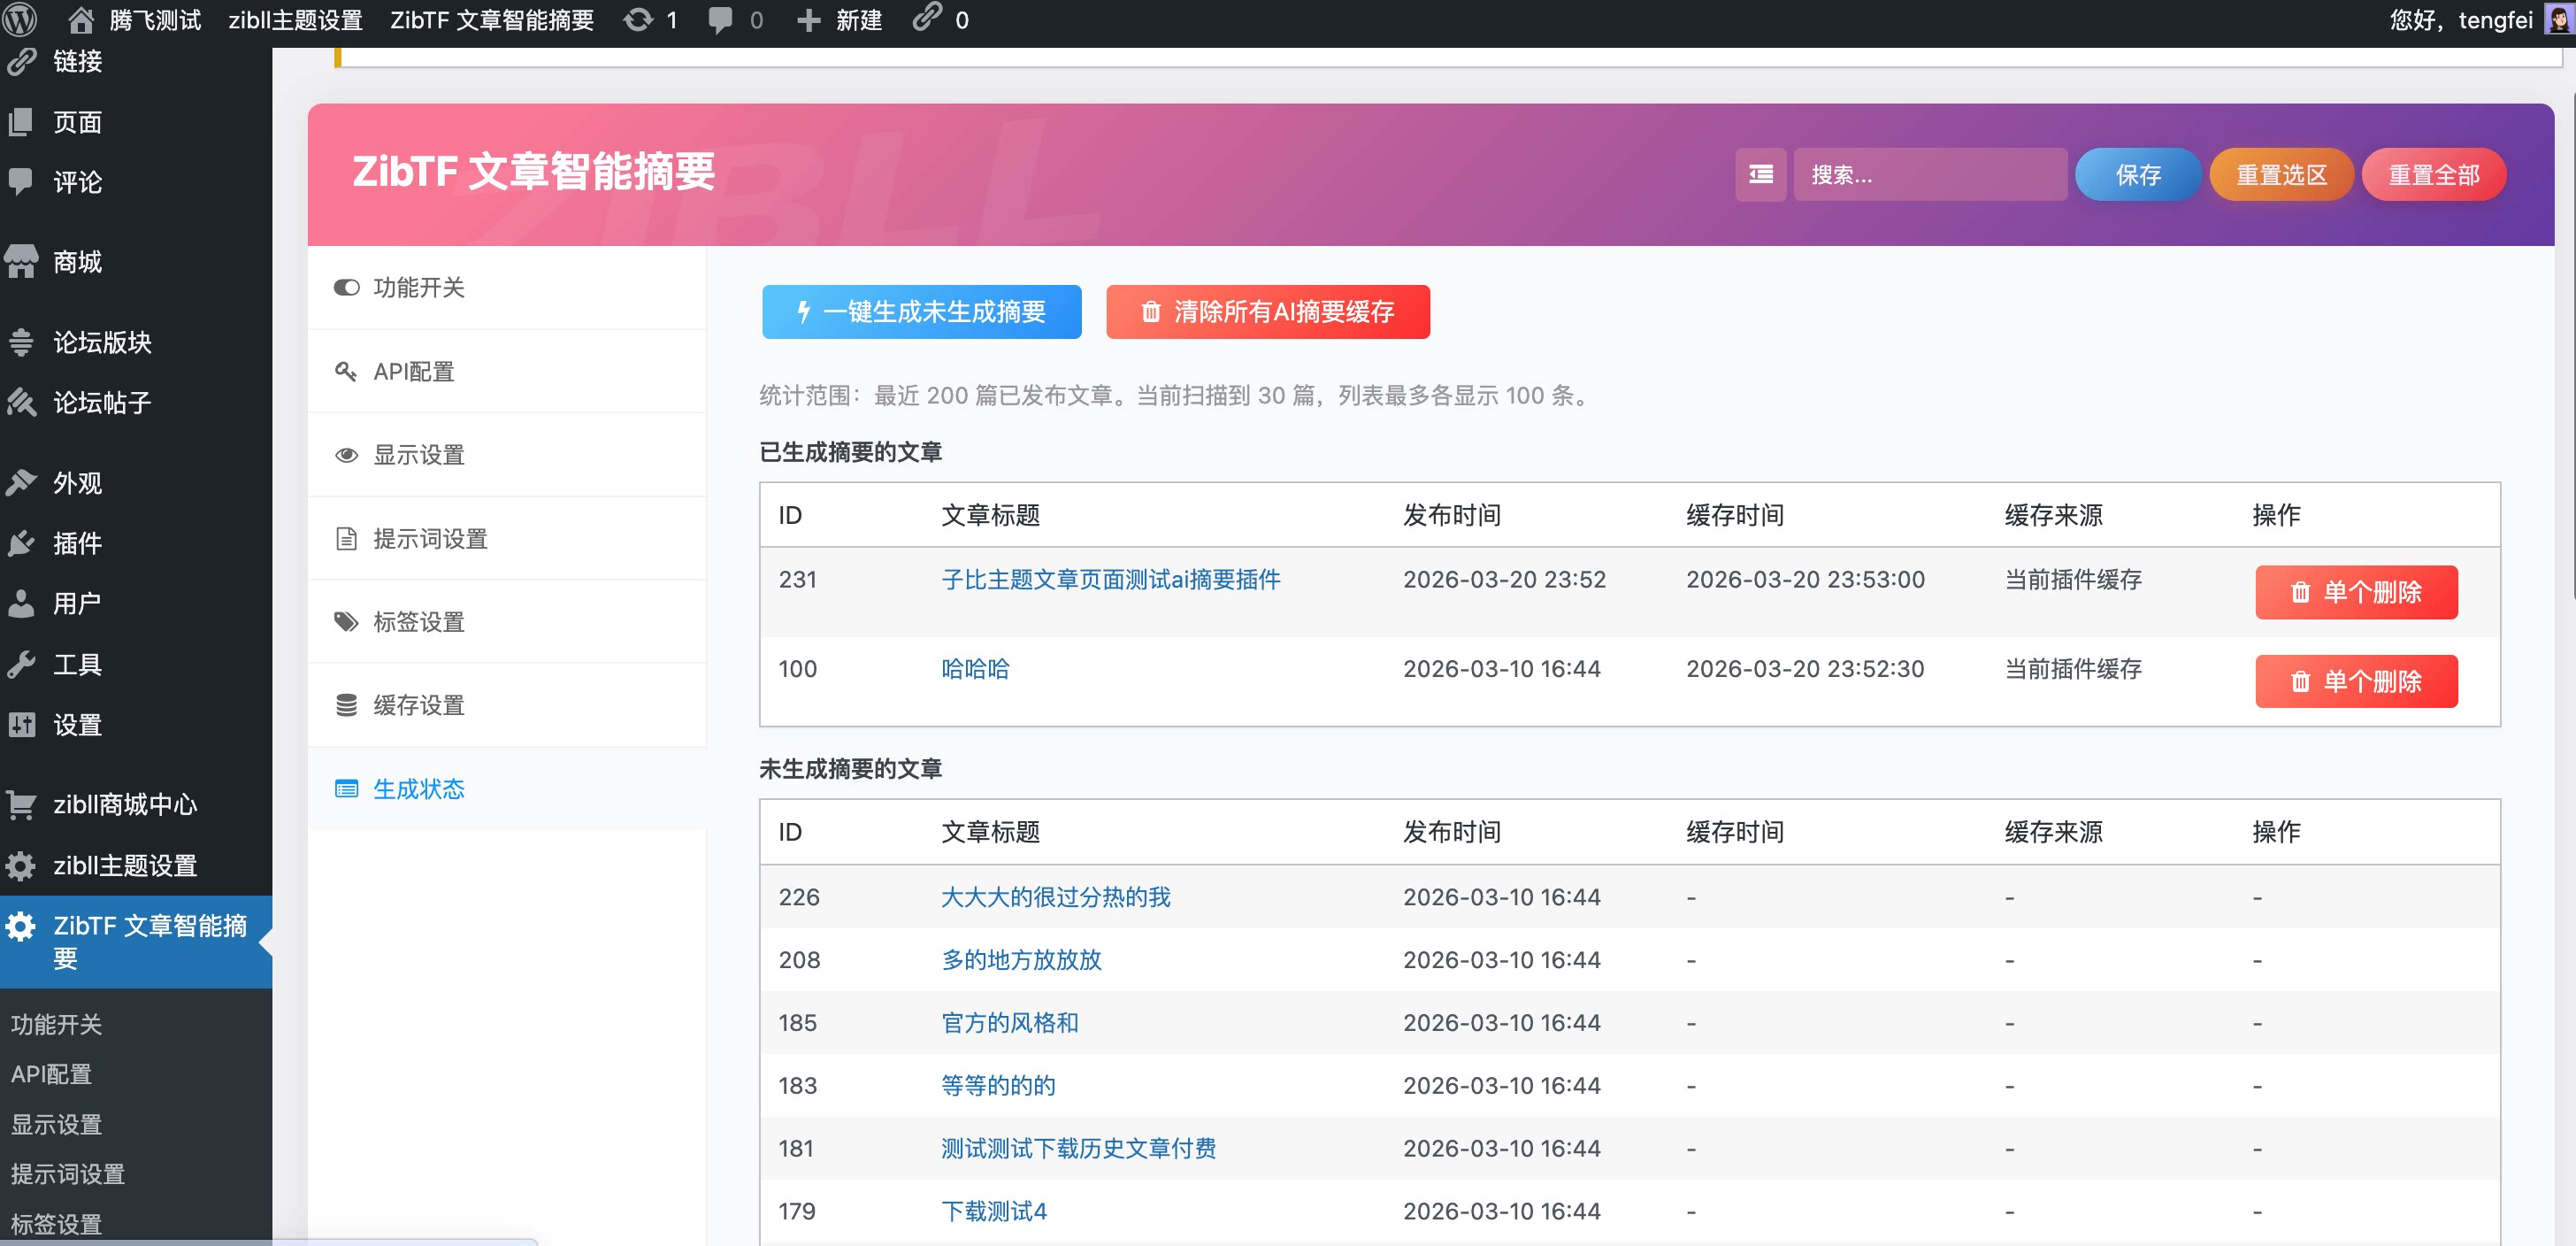Click the 一键生成未生成摘要 button
This screenshot has width=2576, height=1246.
pos(921,311)
